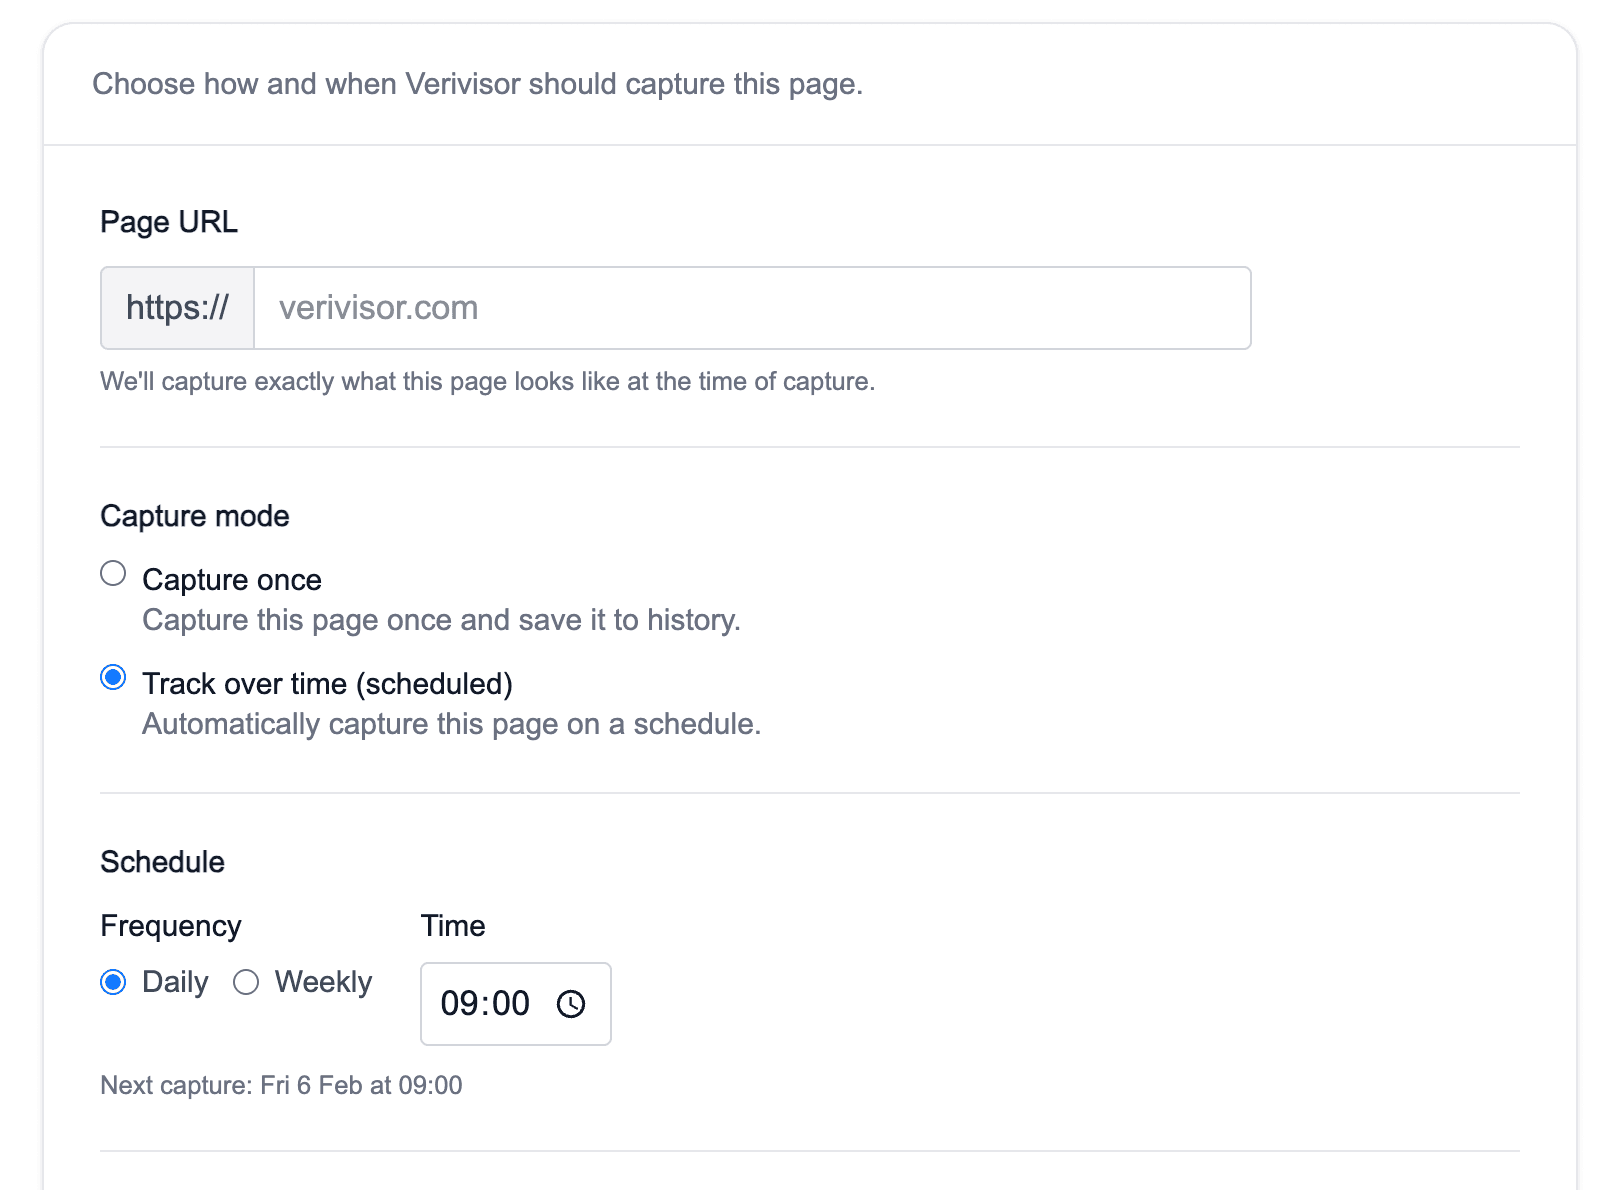Select Daily frequency
This screenshot has height=1190, width=1602.
pos(113,982)
